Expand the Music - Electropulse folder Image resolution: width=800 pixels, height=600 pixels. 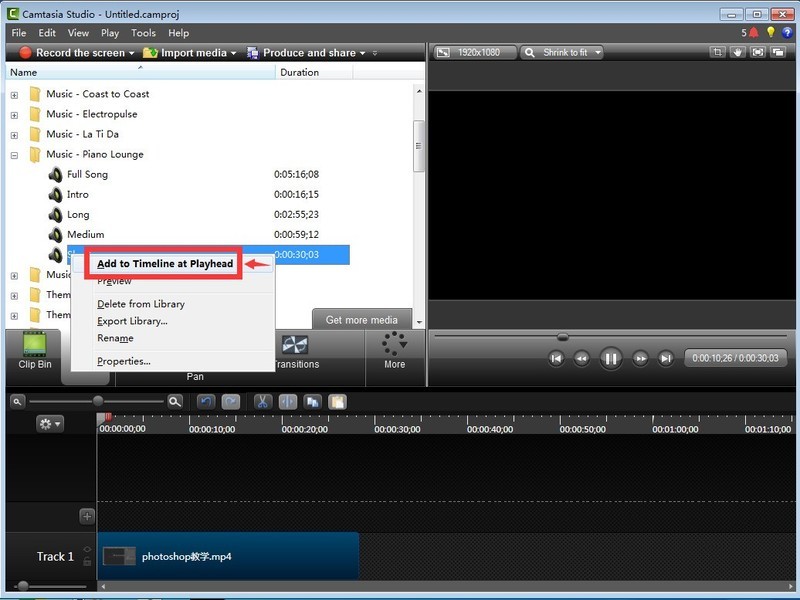tap(13, 114)
